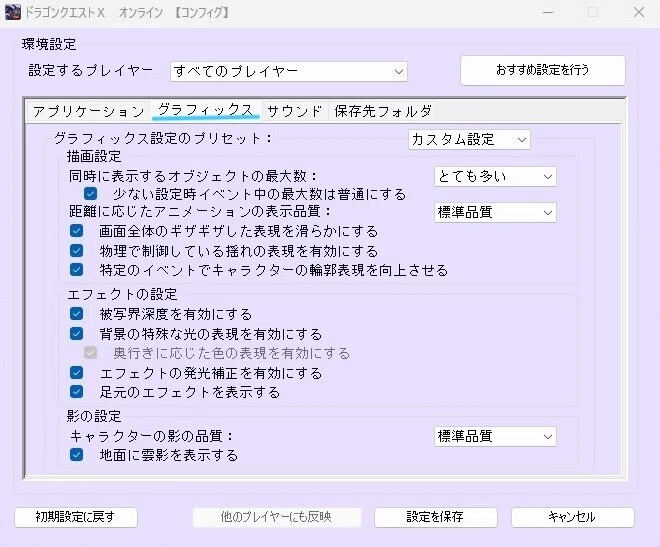Click the 環境設定 heading text

[x=49, y=44]
